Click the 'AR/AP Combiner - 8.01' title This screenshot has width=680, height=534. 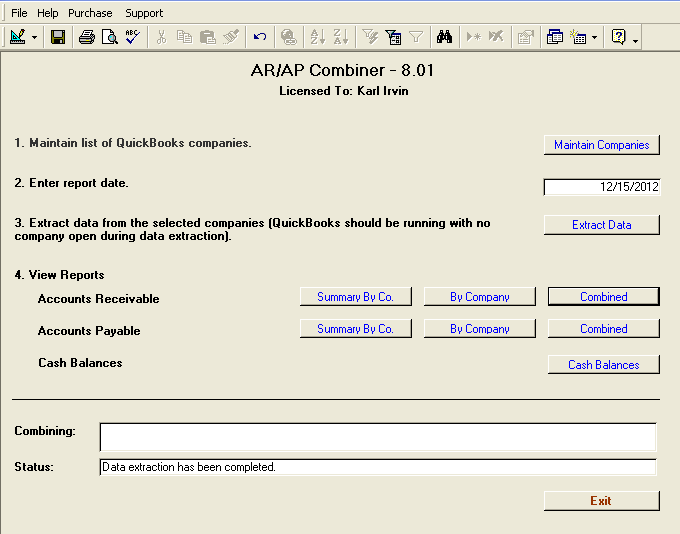[x=342, y=70]
